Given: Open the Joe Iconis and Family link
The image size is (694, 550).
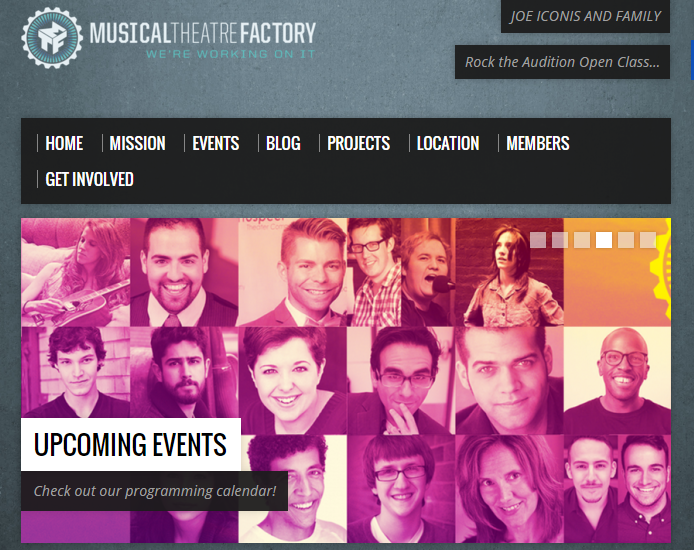Looking at the screenshot, I should [x=585, y=16].
